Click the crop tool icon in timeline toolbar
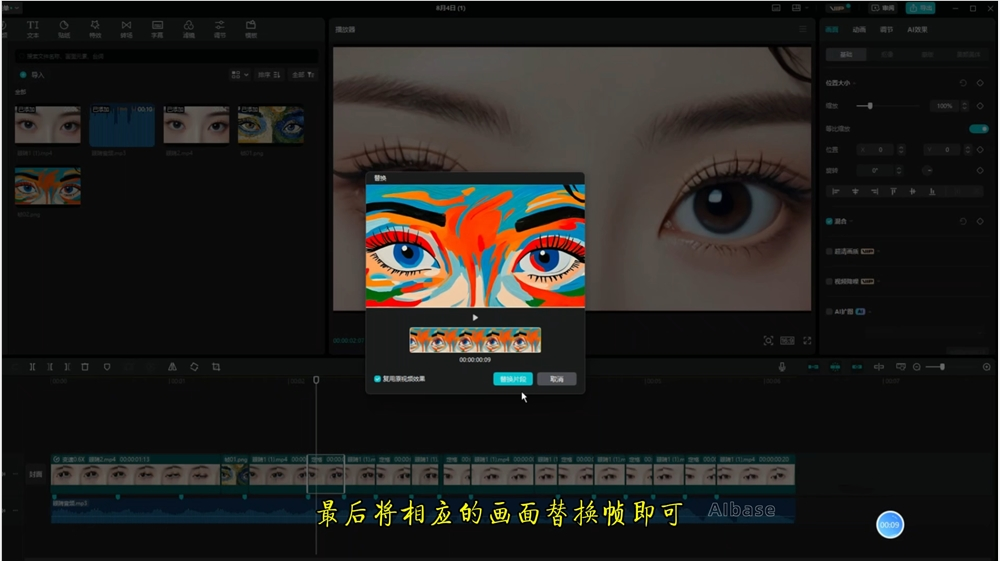This screenshot has height=561, width=1000. pos(216,367)
